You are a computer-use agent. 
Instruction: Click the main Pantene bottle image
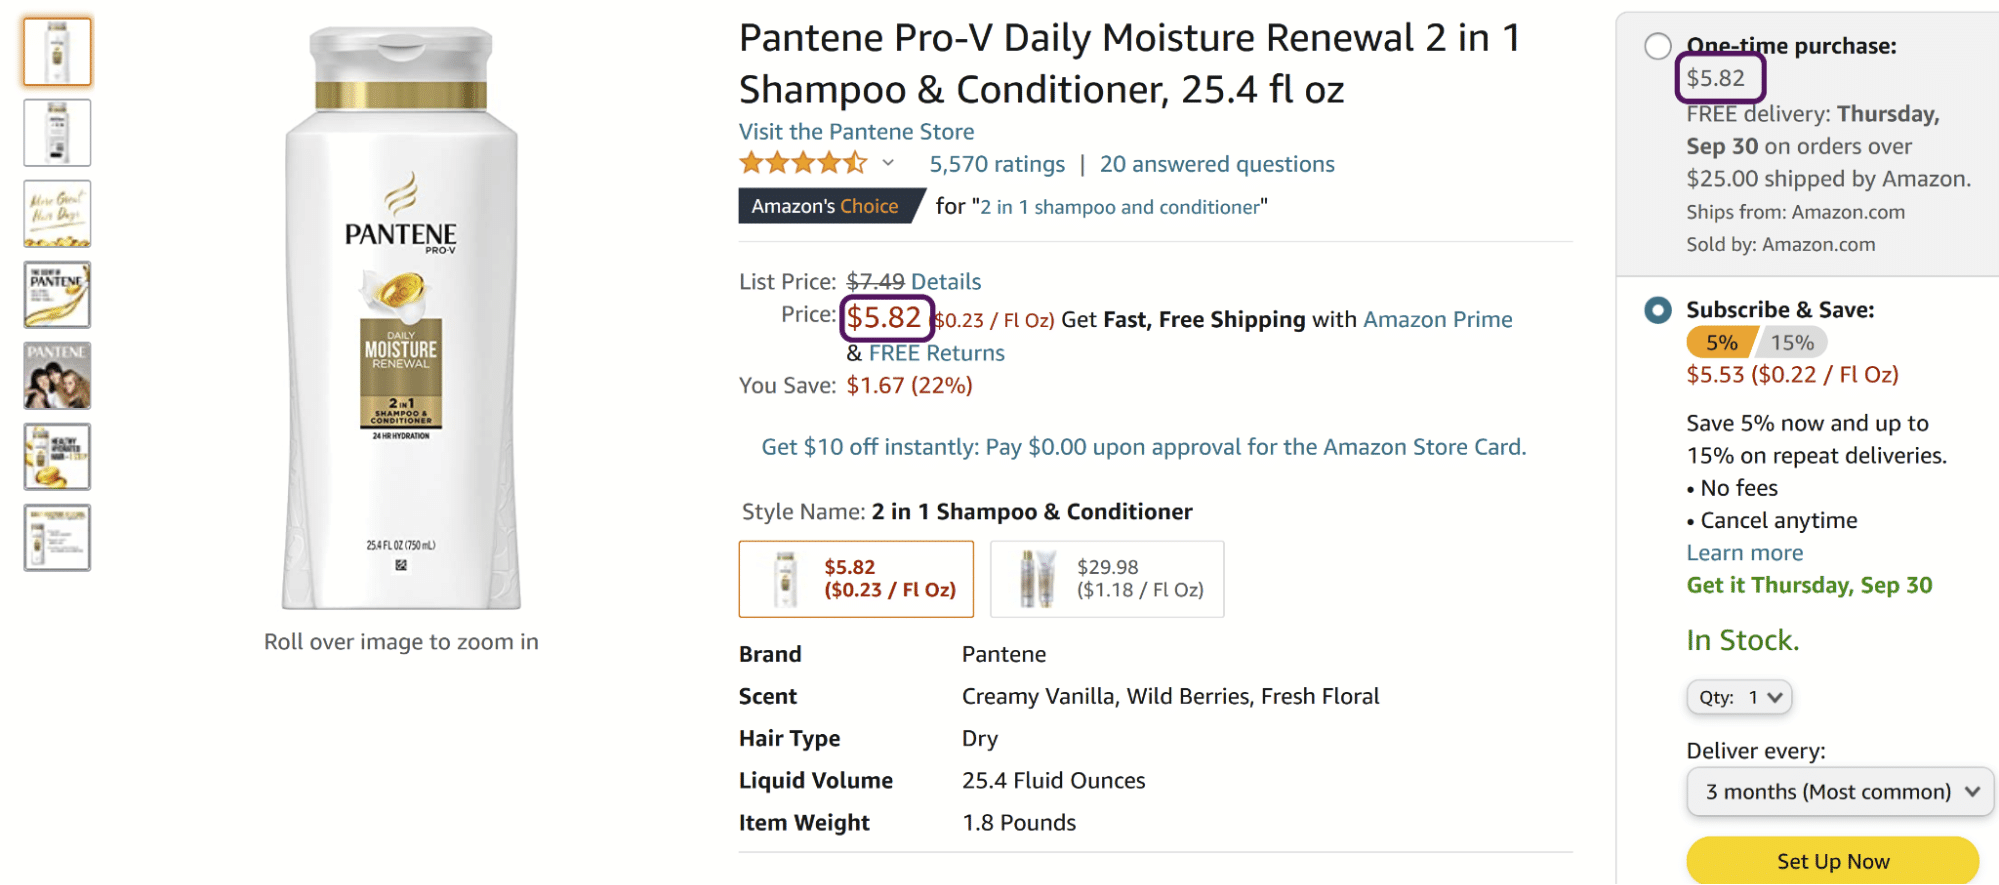[401, 318]
